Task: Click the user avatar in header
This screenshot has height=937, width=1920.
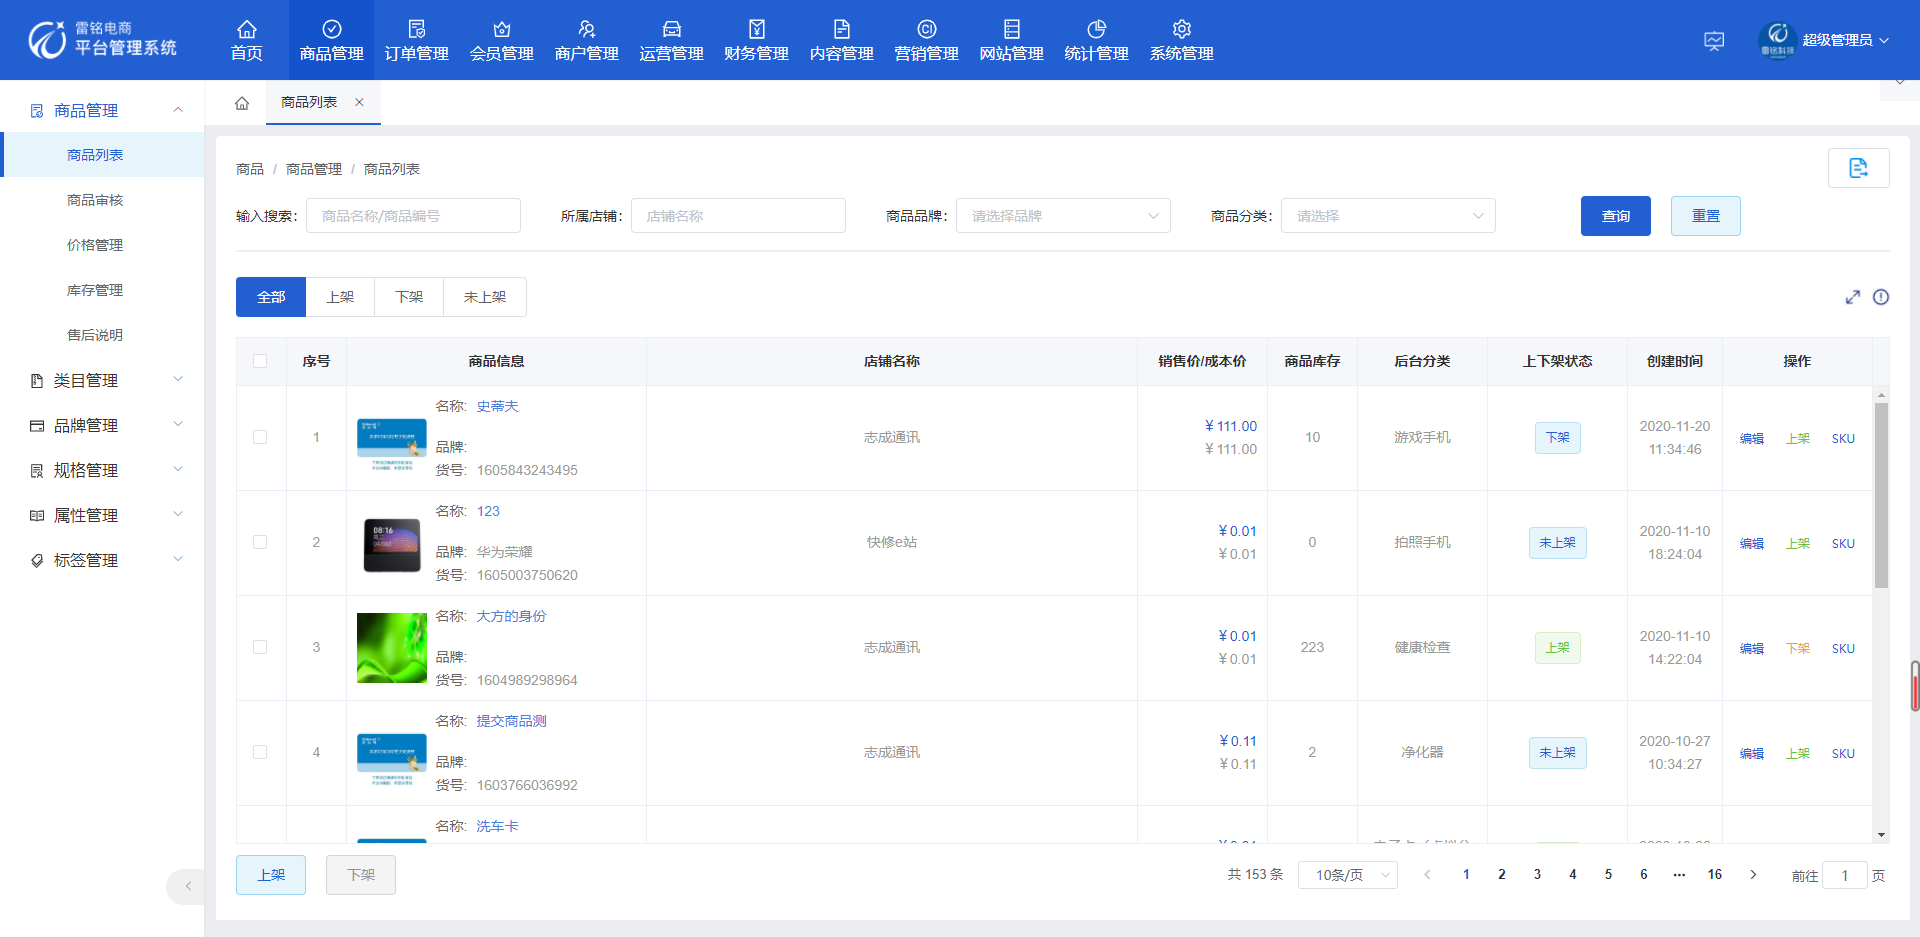Action: click(1777, 40)
